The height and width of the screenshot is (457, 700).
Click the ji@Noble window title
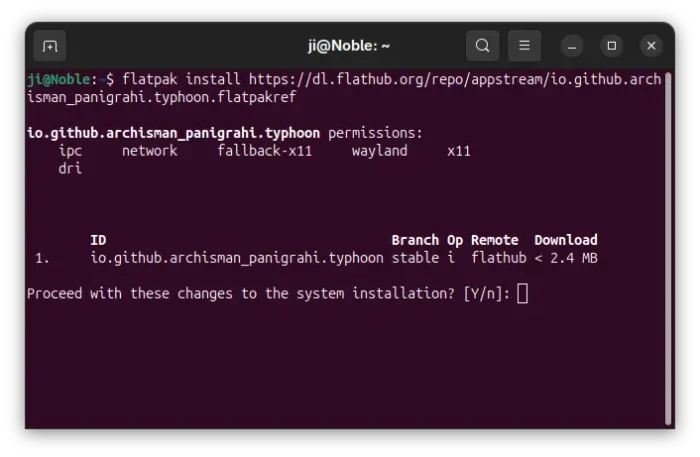349,46
